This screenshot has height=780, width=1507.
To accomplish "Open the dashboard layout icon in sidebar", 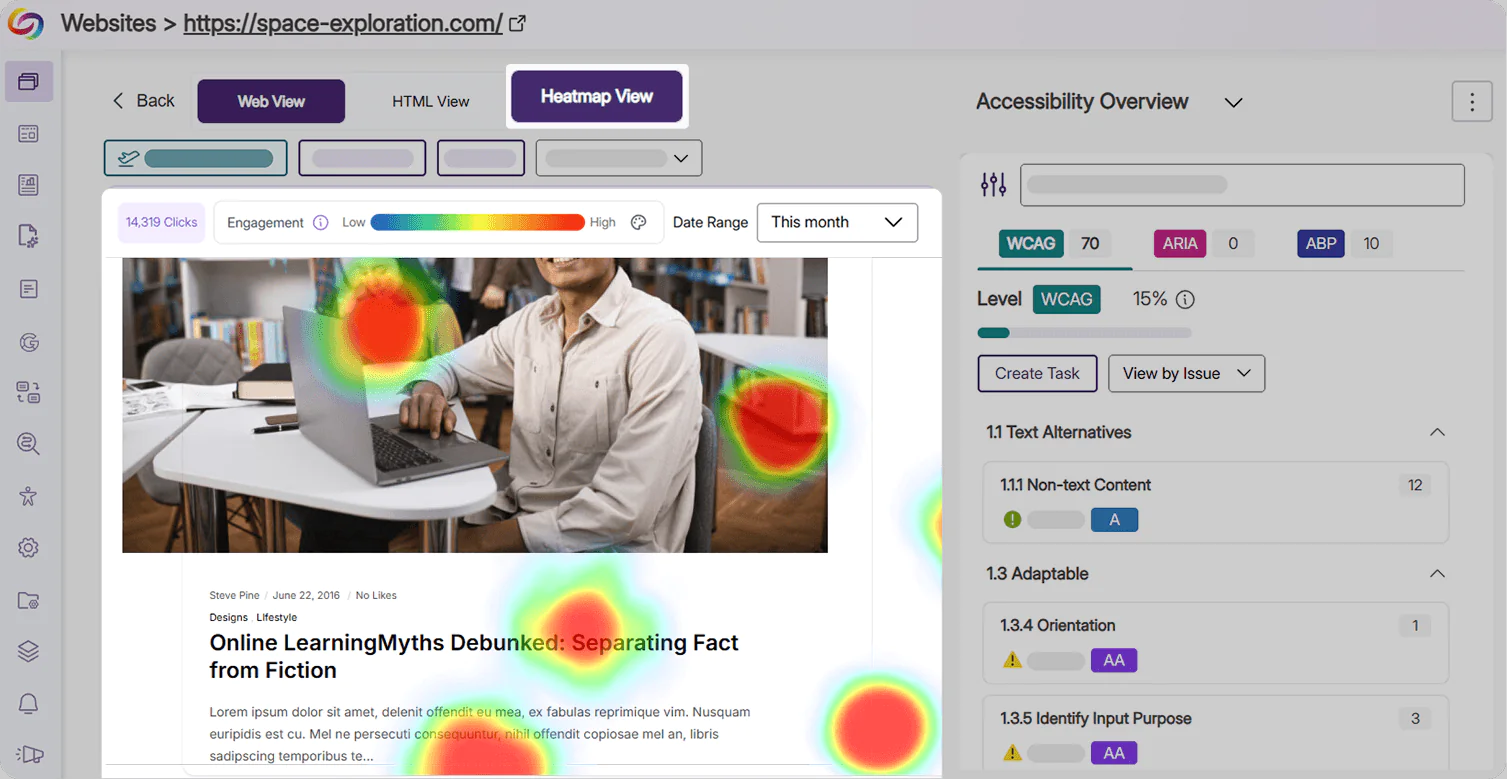I will [29, 133].
